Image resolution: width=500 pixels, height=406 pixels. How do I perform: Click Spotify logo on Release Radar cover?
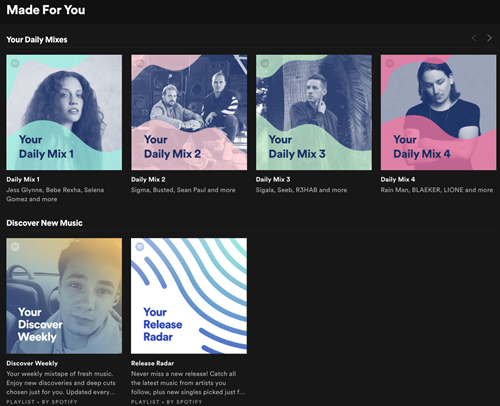click(140, 247)
